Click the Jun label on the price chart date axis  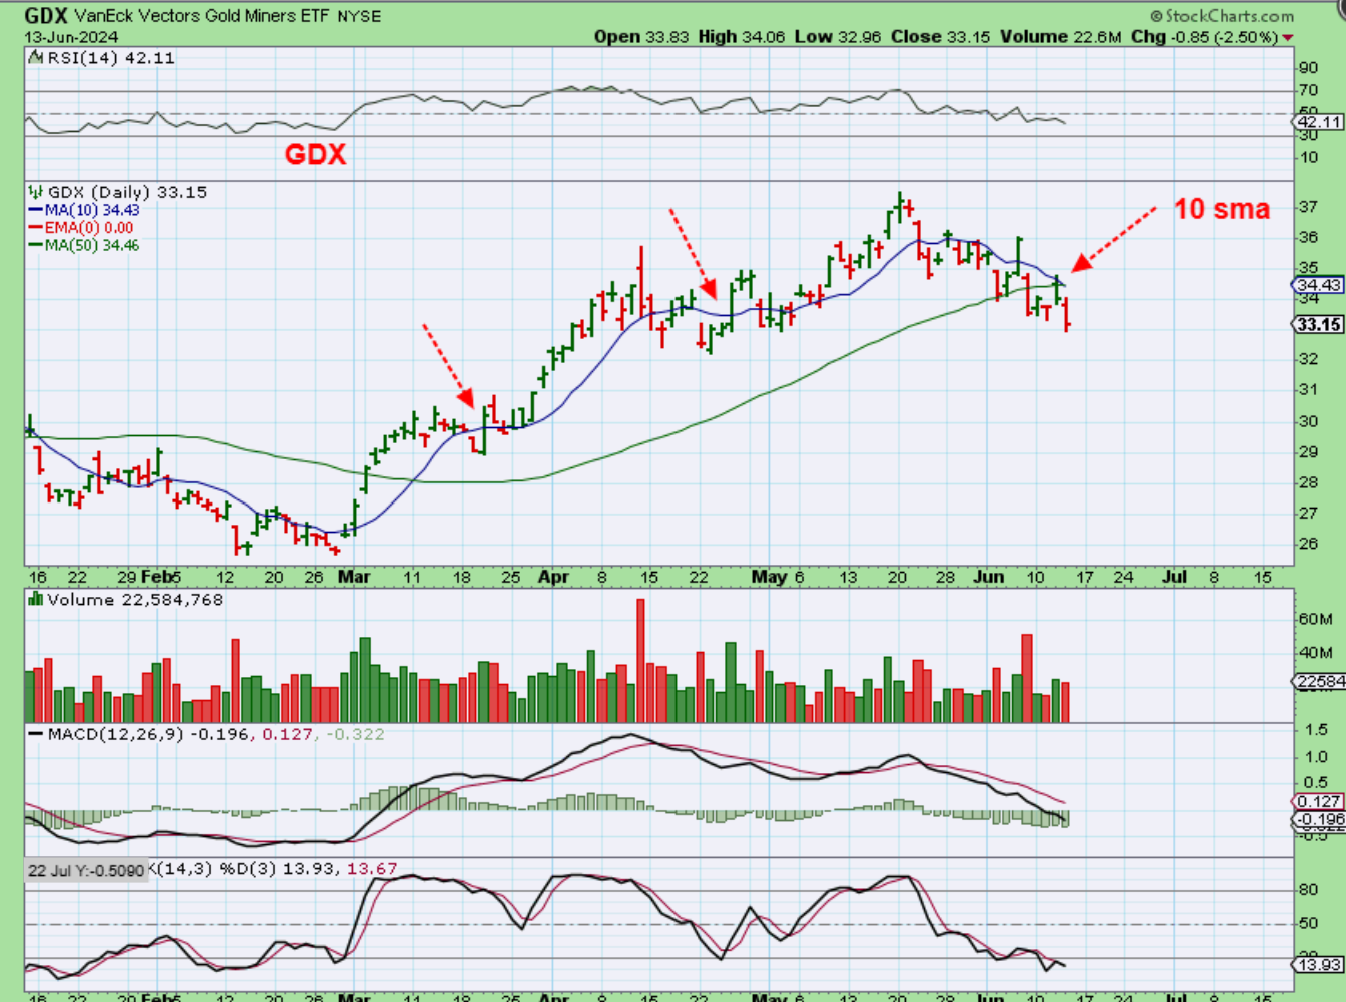(988, 577)
